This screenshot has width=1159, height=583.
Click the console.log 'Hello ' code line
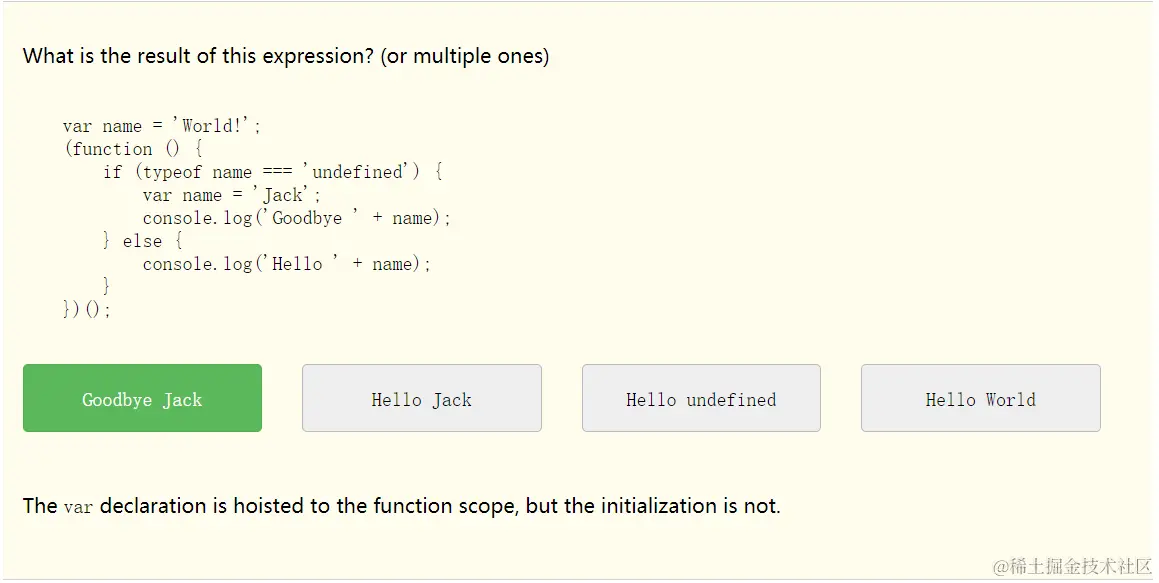(x=287, y=264)
